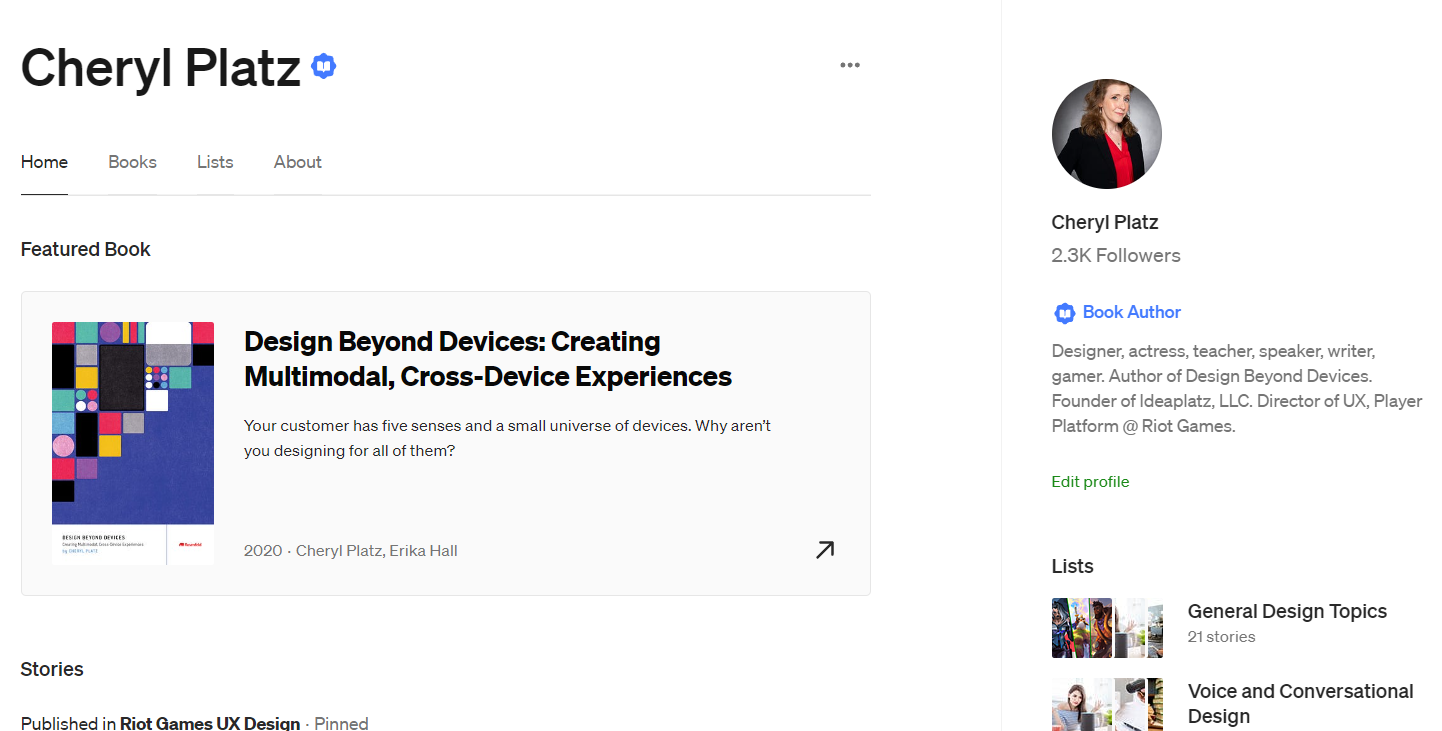Click the Book Author text label
1442x731 pixels.
click(1131, 312)
